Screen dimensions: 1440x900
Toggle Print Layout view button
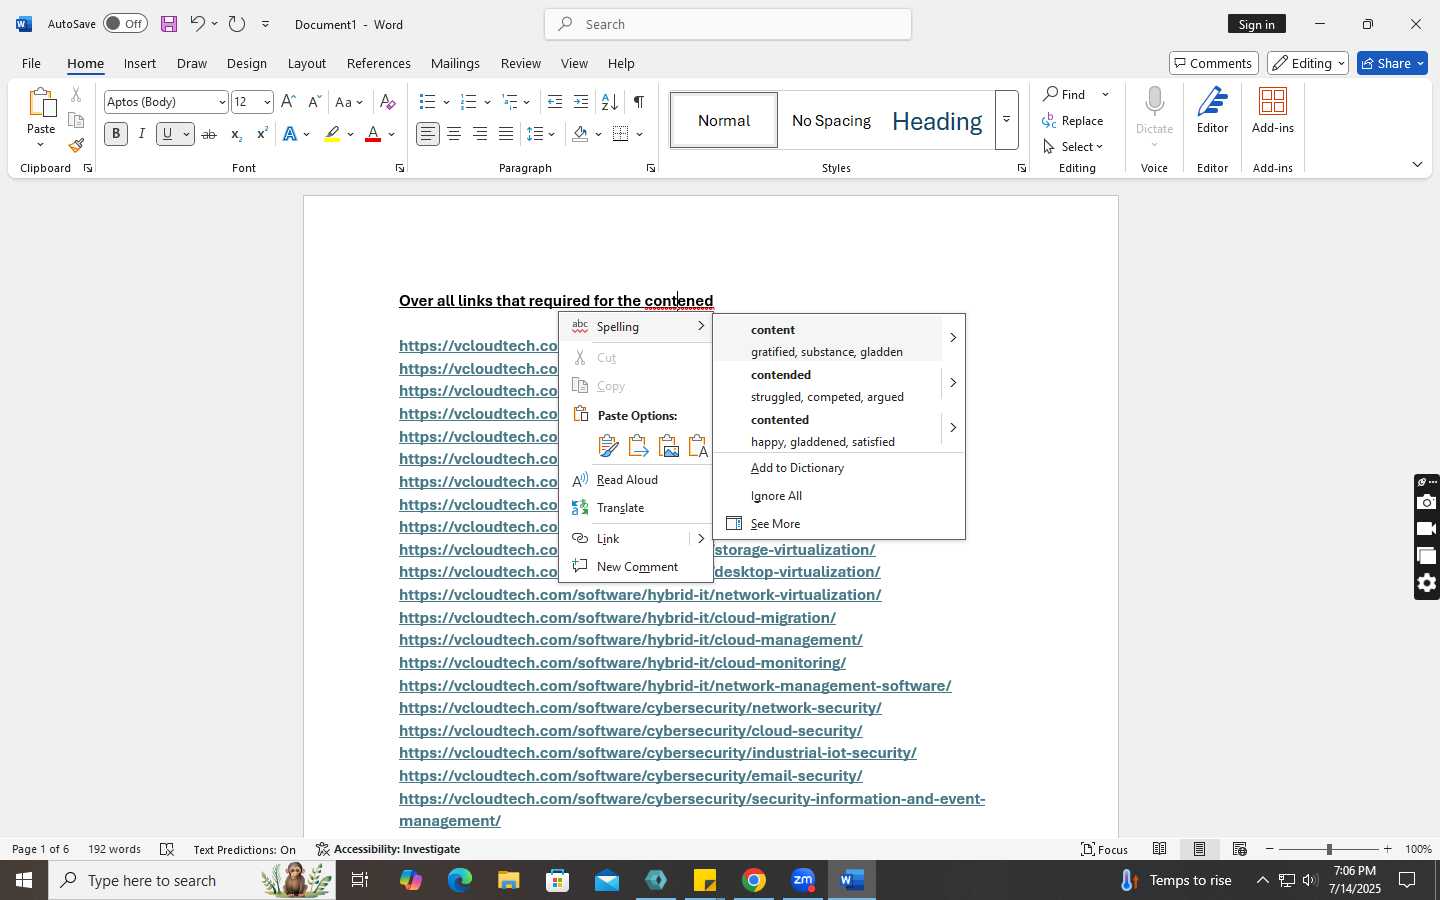tap(1200, 849)
